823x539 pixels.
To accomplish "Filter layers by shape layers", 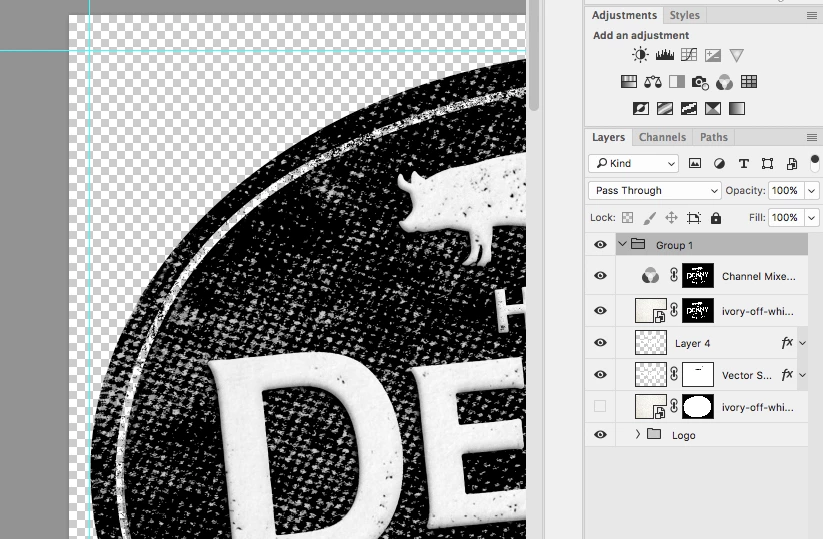I will 767,164.
